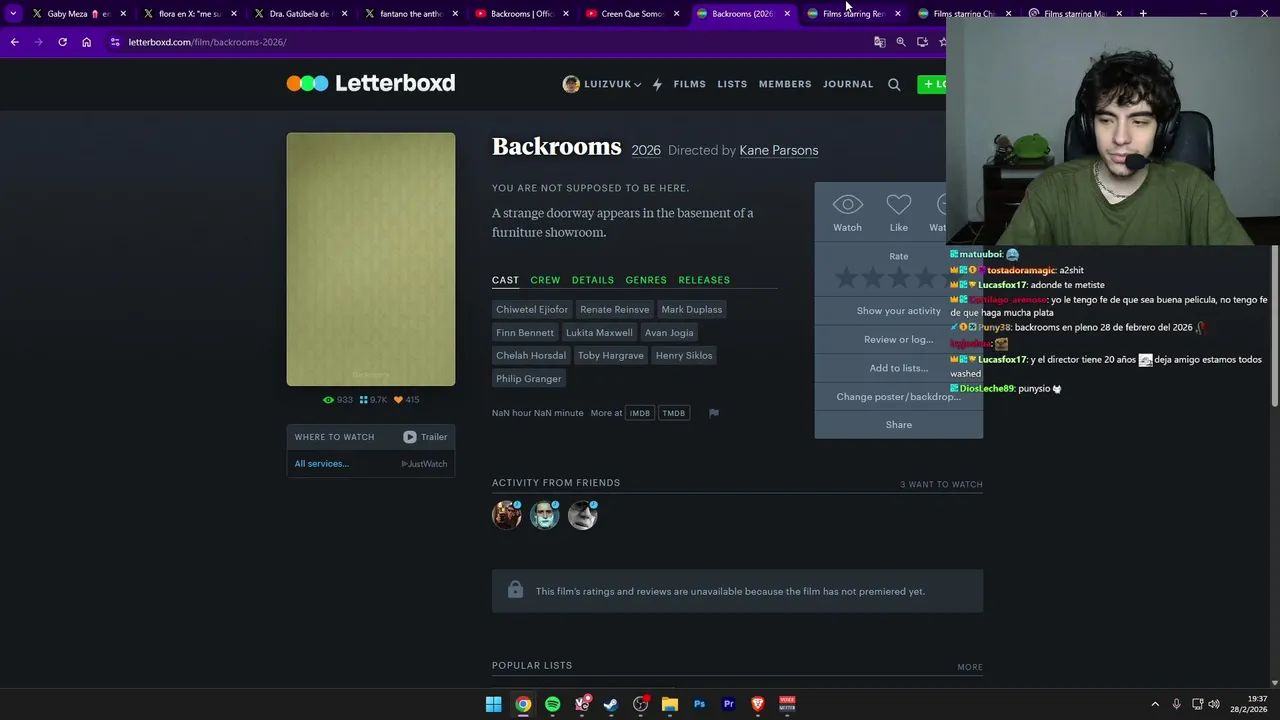Image resolution: width=1280 pixels, height=720 pixels.
Task: Open first friend avatar in activity
Action: click(x=507, y=515)
